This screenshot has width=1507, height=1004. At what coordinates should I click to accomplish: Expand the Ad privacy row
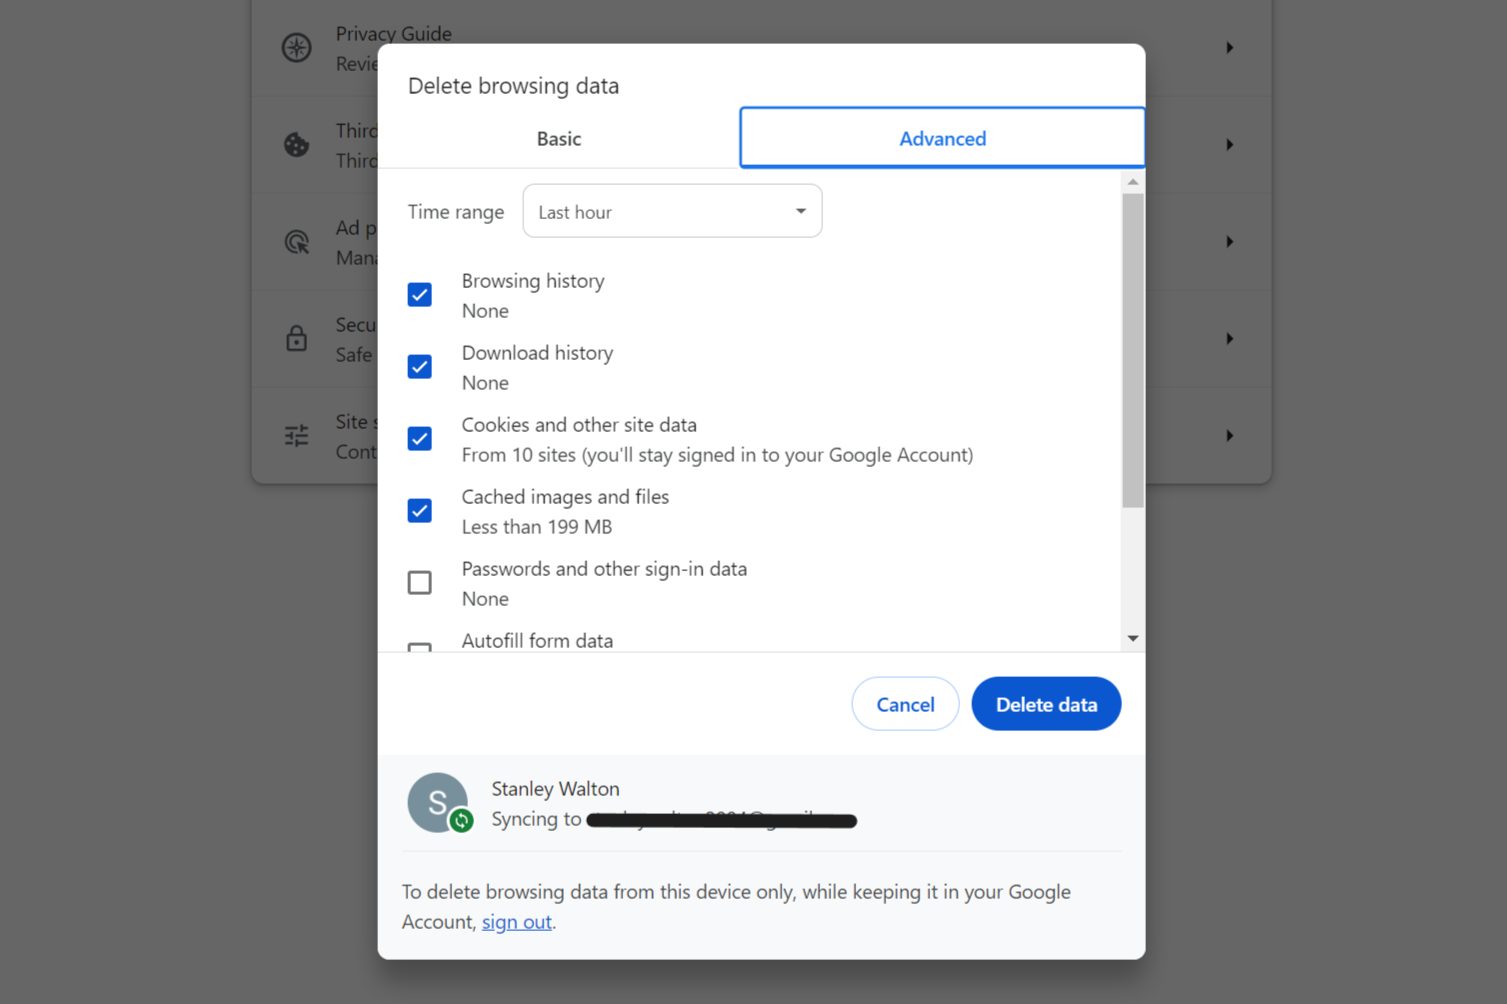[x=1229, y=241]
